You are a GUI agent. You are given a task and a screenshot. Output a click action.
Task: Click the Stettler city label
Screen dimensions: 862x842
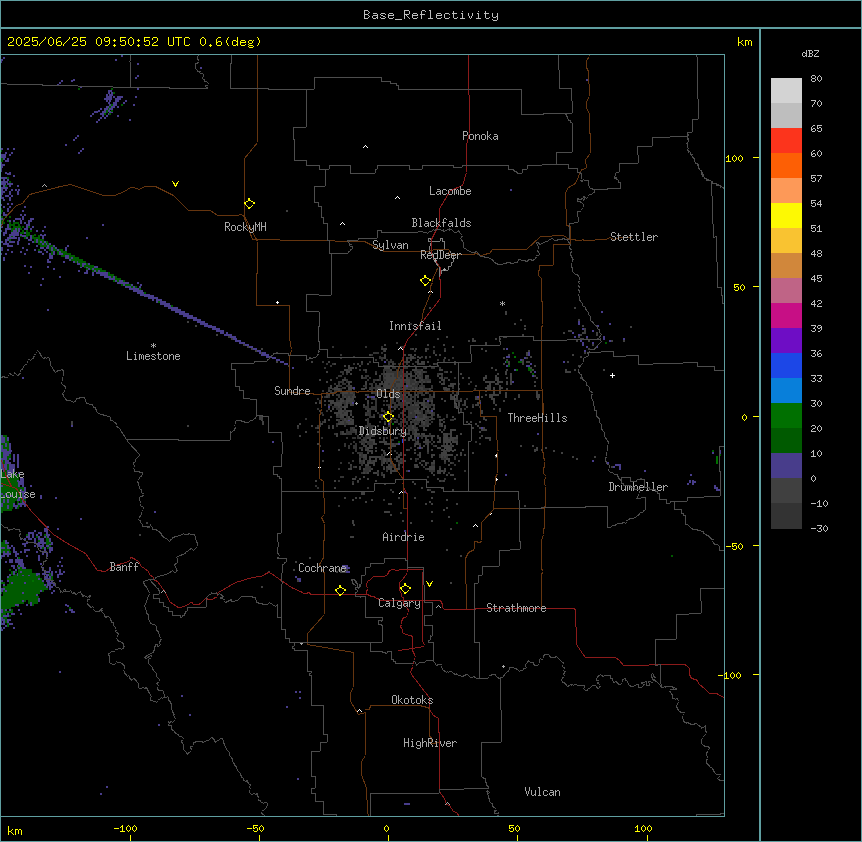tap(634, 237)
